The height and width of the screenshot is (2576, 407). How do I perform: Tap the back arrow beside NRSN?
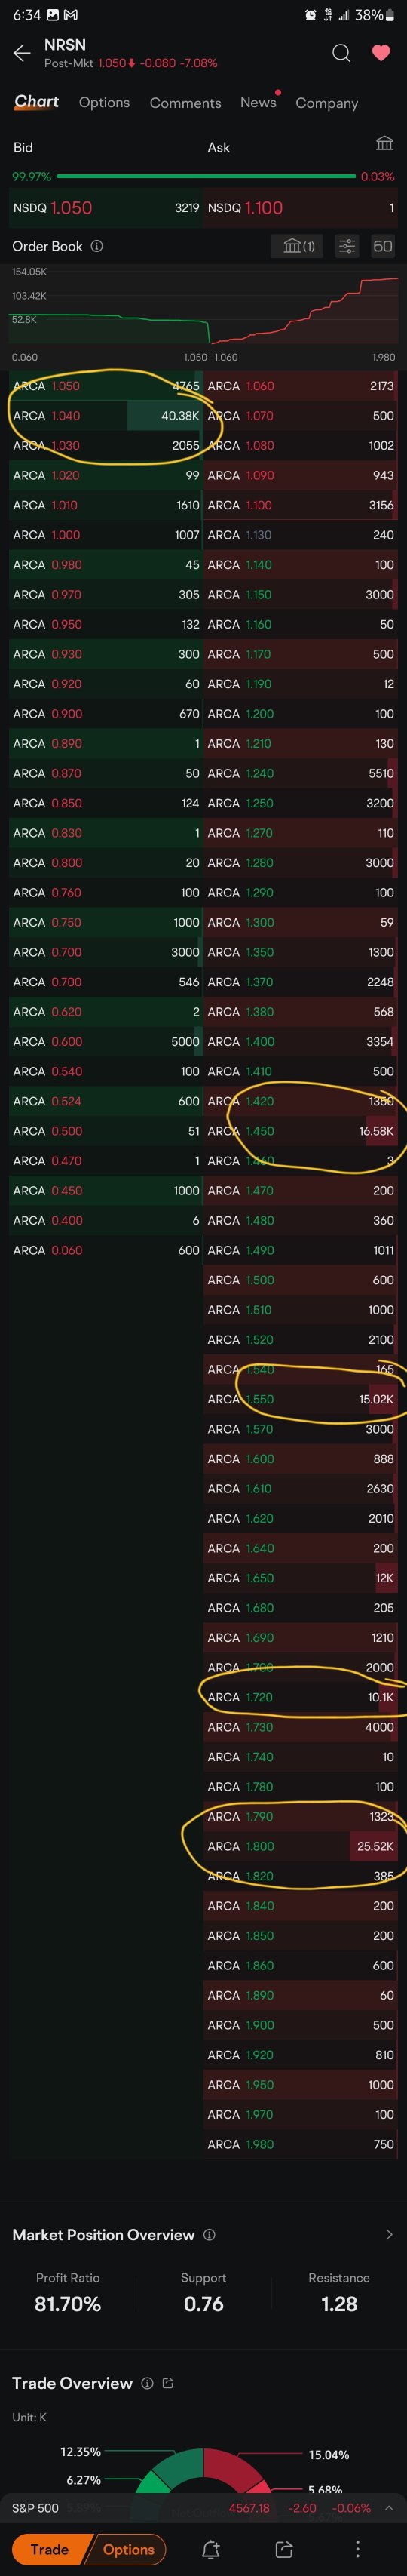(22, 53)
